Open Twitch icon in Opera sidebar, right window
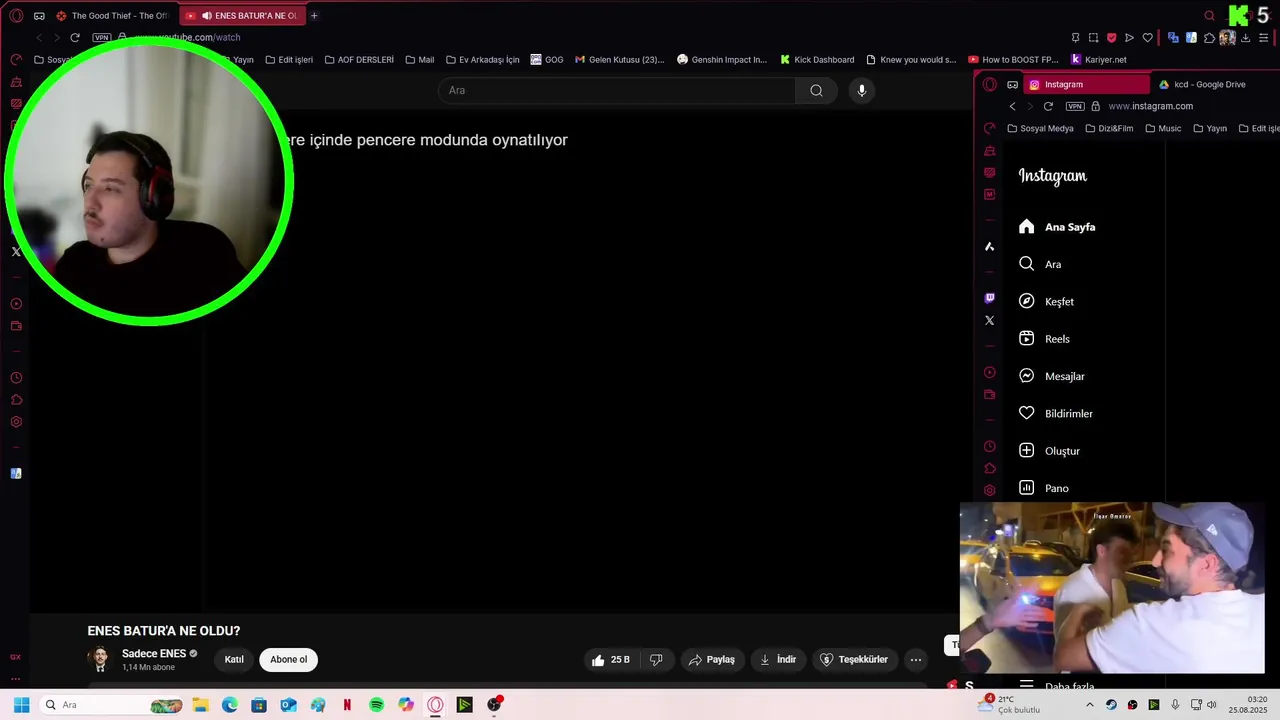Screen dimensions: 1280x720 pyautogui.click(x=990, y=298)
